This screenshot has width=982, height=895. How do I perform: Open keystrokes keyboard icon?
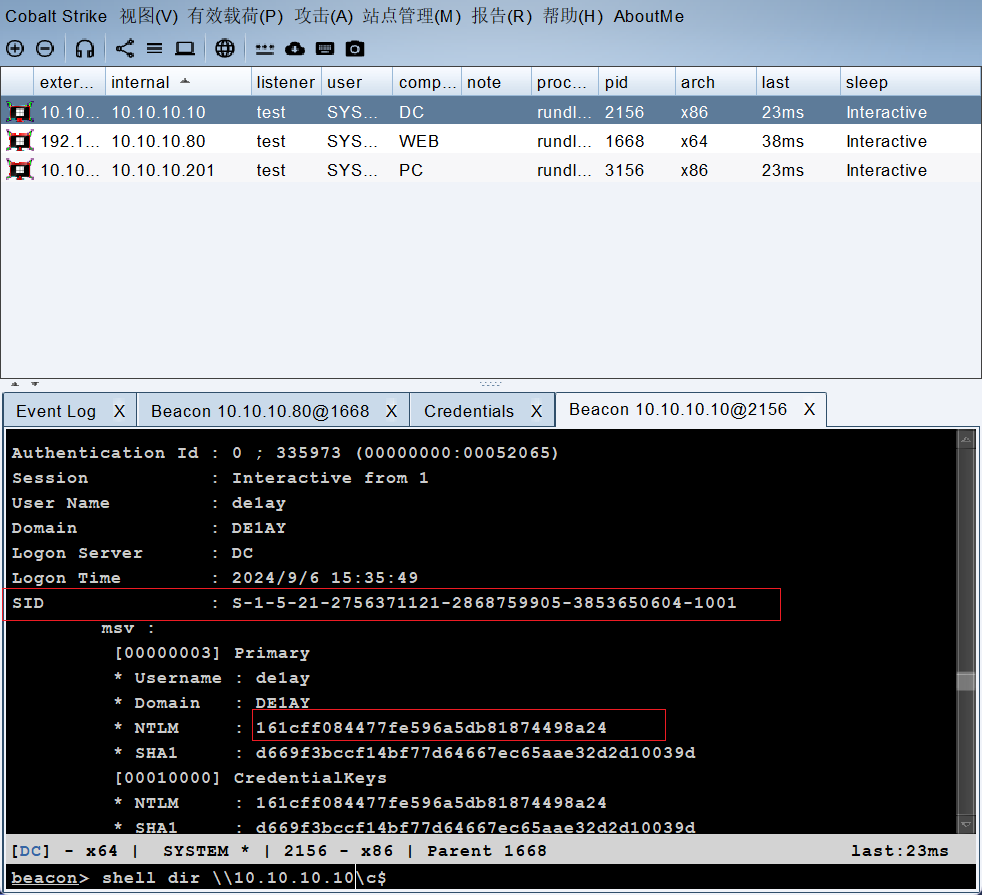tap(325, 48)
